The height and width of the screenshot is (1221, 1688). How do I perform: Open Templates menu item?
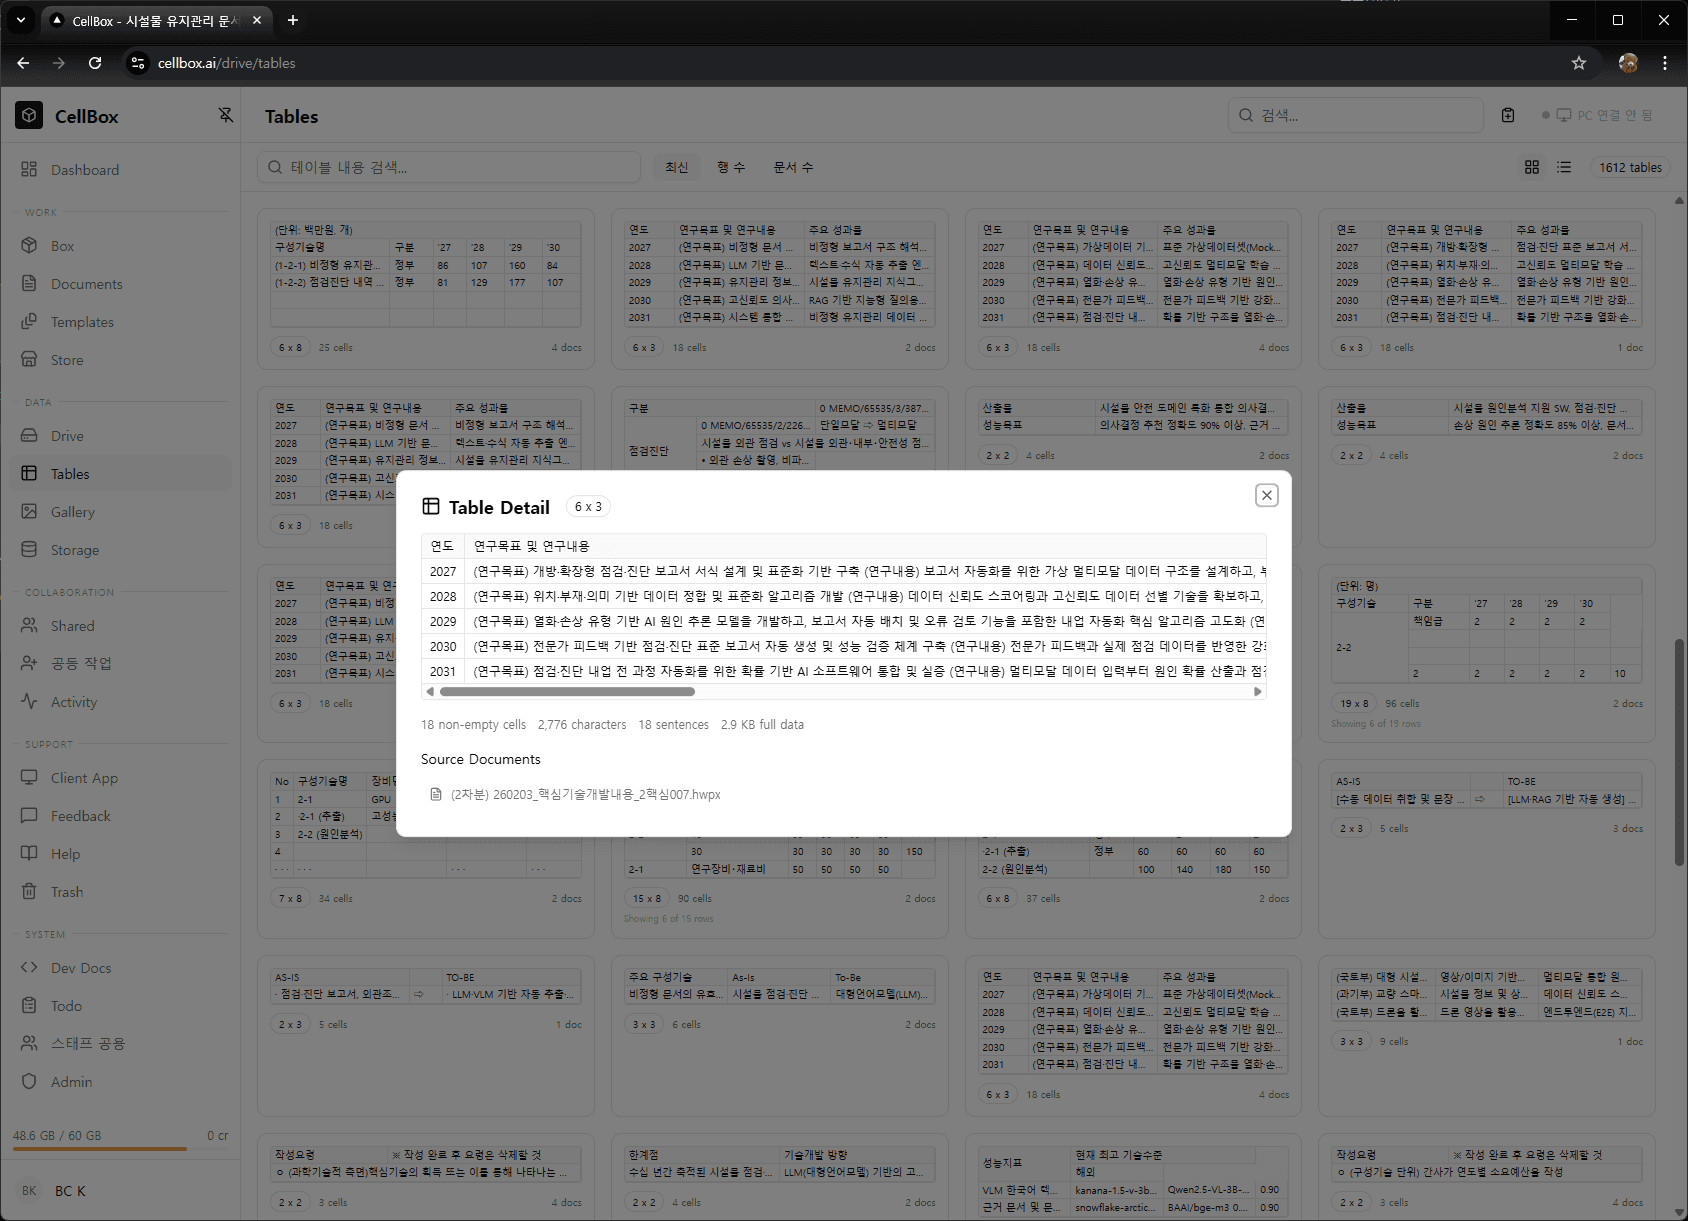click(82, 322)
